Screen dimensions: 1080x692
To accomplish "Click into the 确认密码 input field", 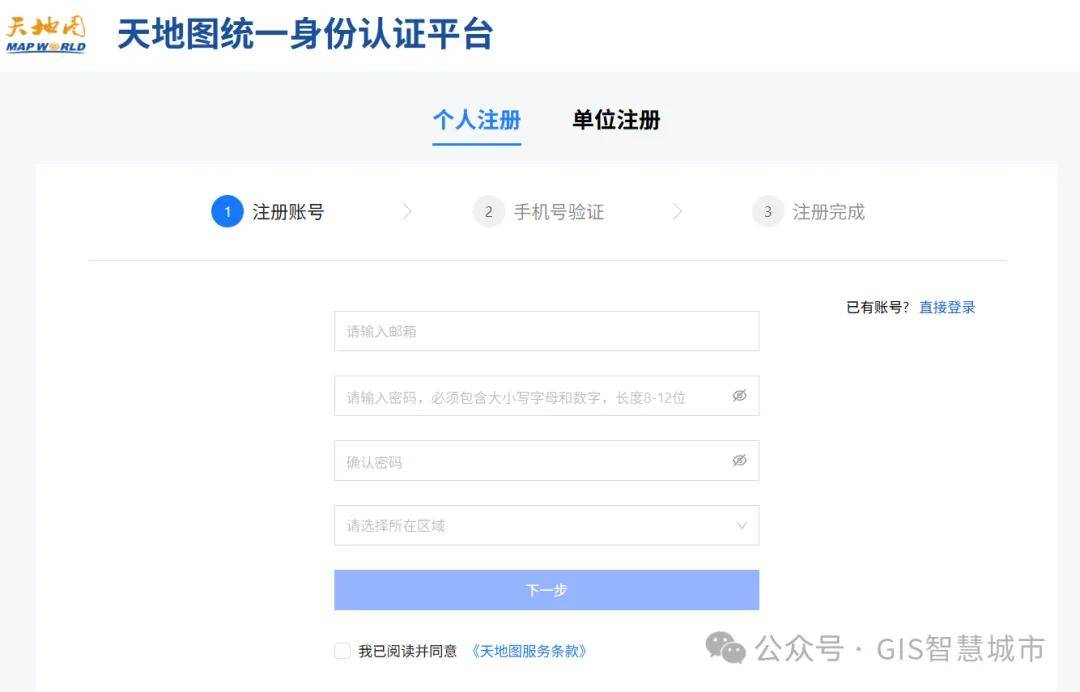I will pyautogui.click(x=530, y=461).
